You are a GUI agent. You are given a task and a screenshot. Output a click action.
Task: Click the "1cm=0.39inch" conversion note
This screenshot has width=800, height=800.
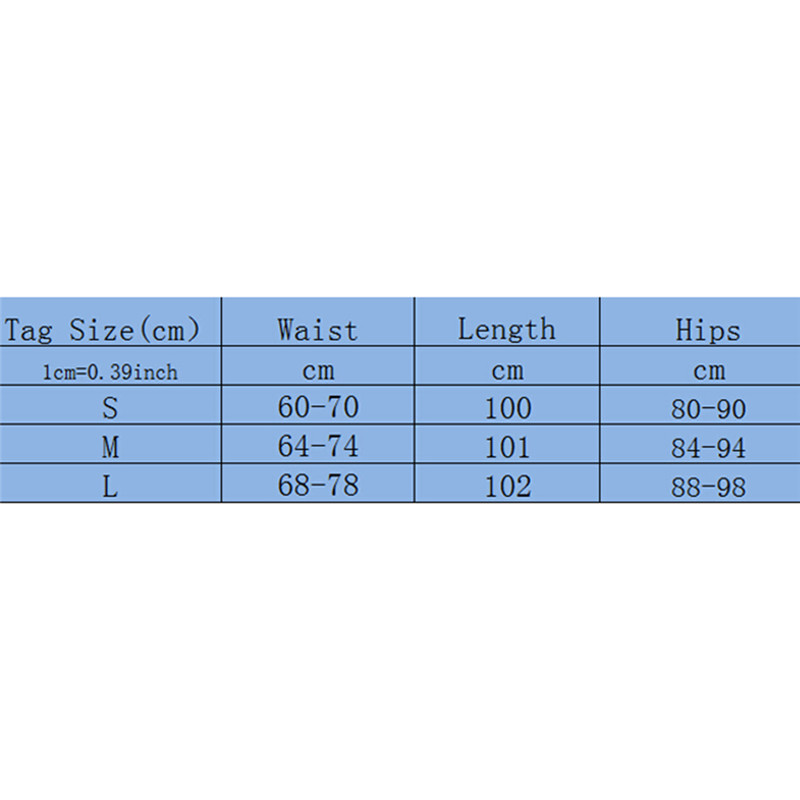point(110,372)
